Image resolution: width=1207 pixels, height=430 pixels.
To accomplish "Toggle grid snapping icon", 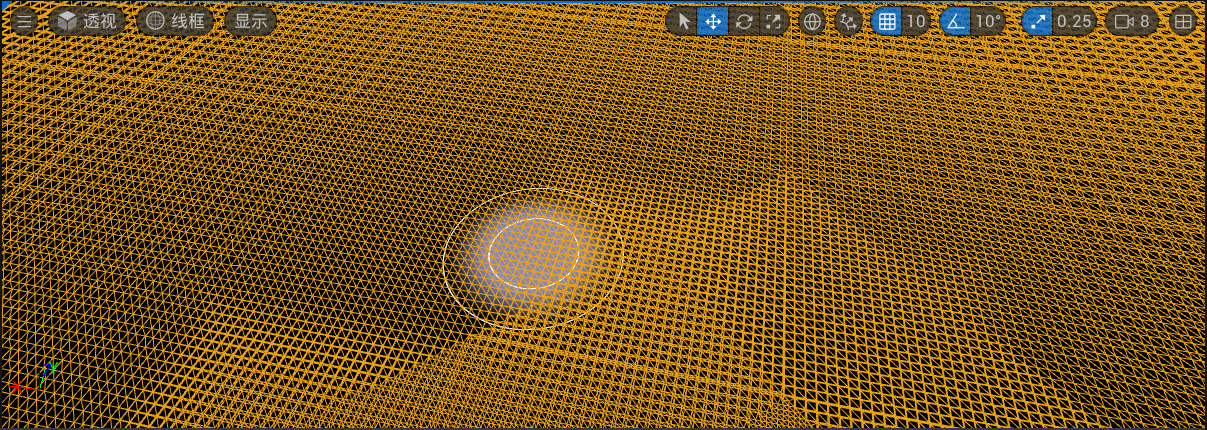I will (886, 21).
